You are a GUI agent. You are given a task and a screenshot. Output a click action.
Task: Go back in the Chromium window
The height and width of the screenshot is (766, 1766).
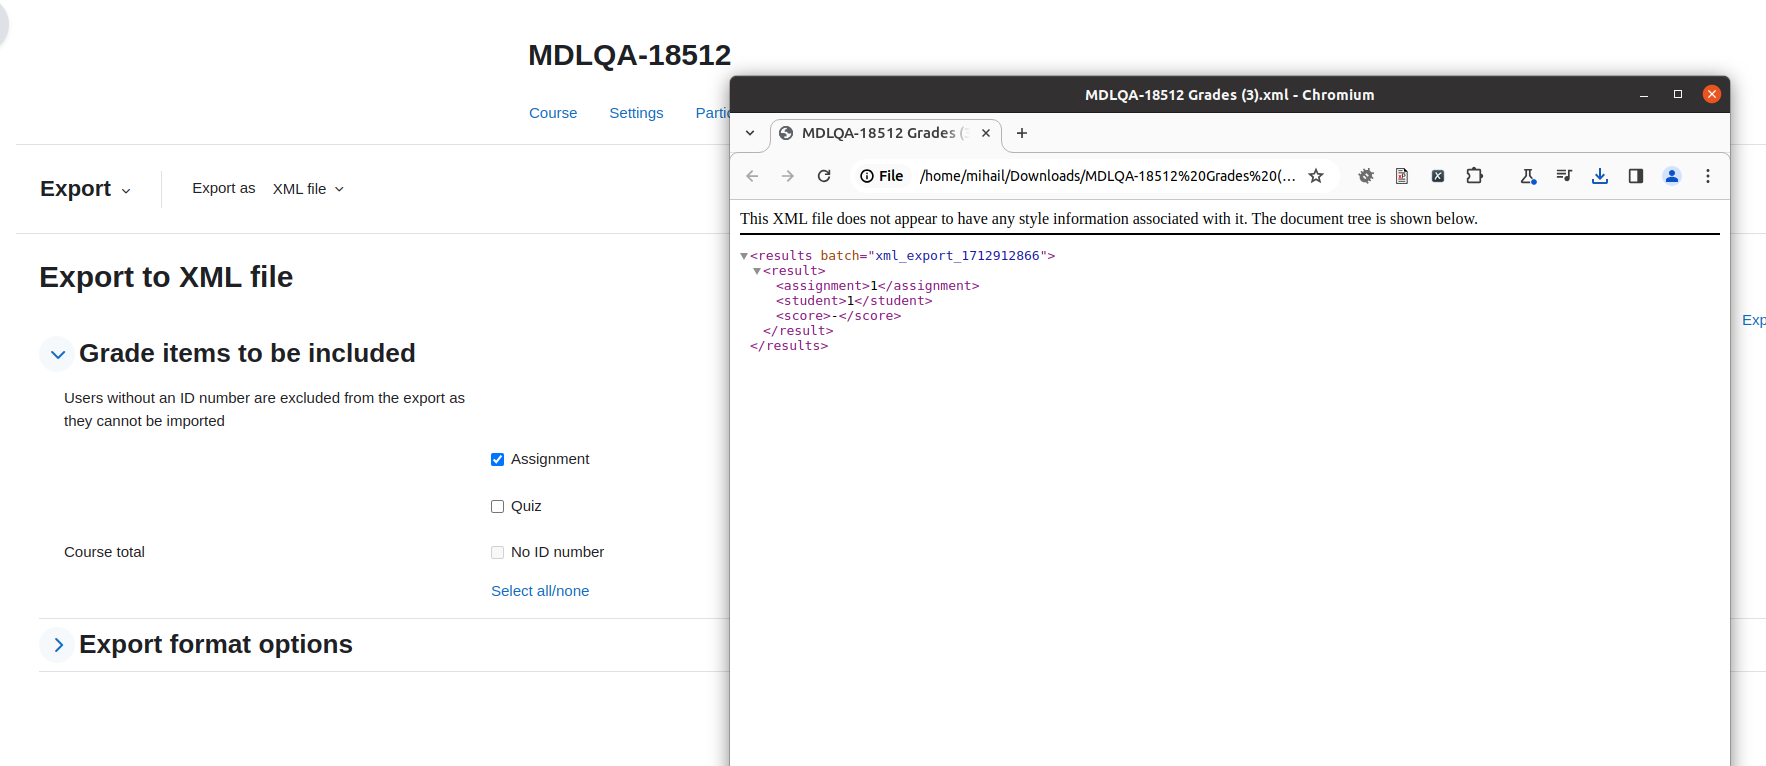[752, 176]
